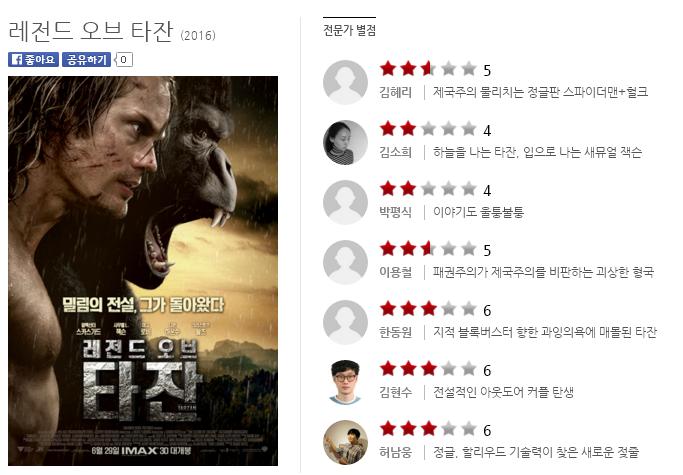
Task: Click 한동원's default avatar icon
Action: [x=345, y=322]
